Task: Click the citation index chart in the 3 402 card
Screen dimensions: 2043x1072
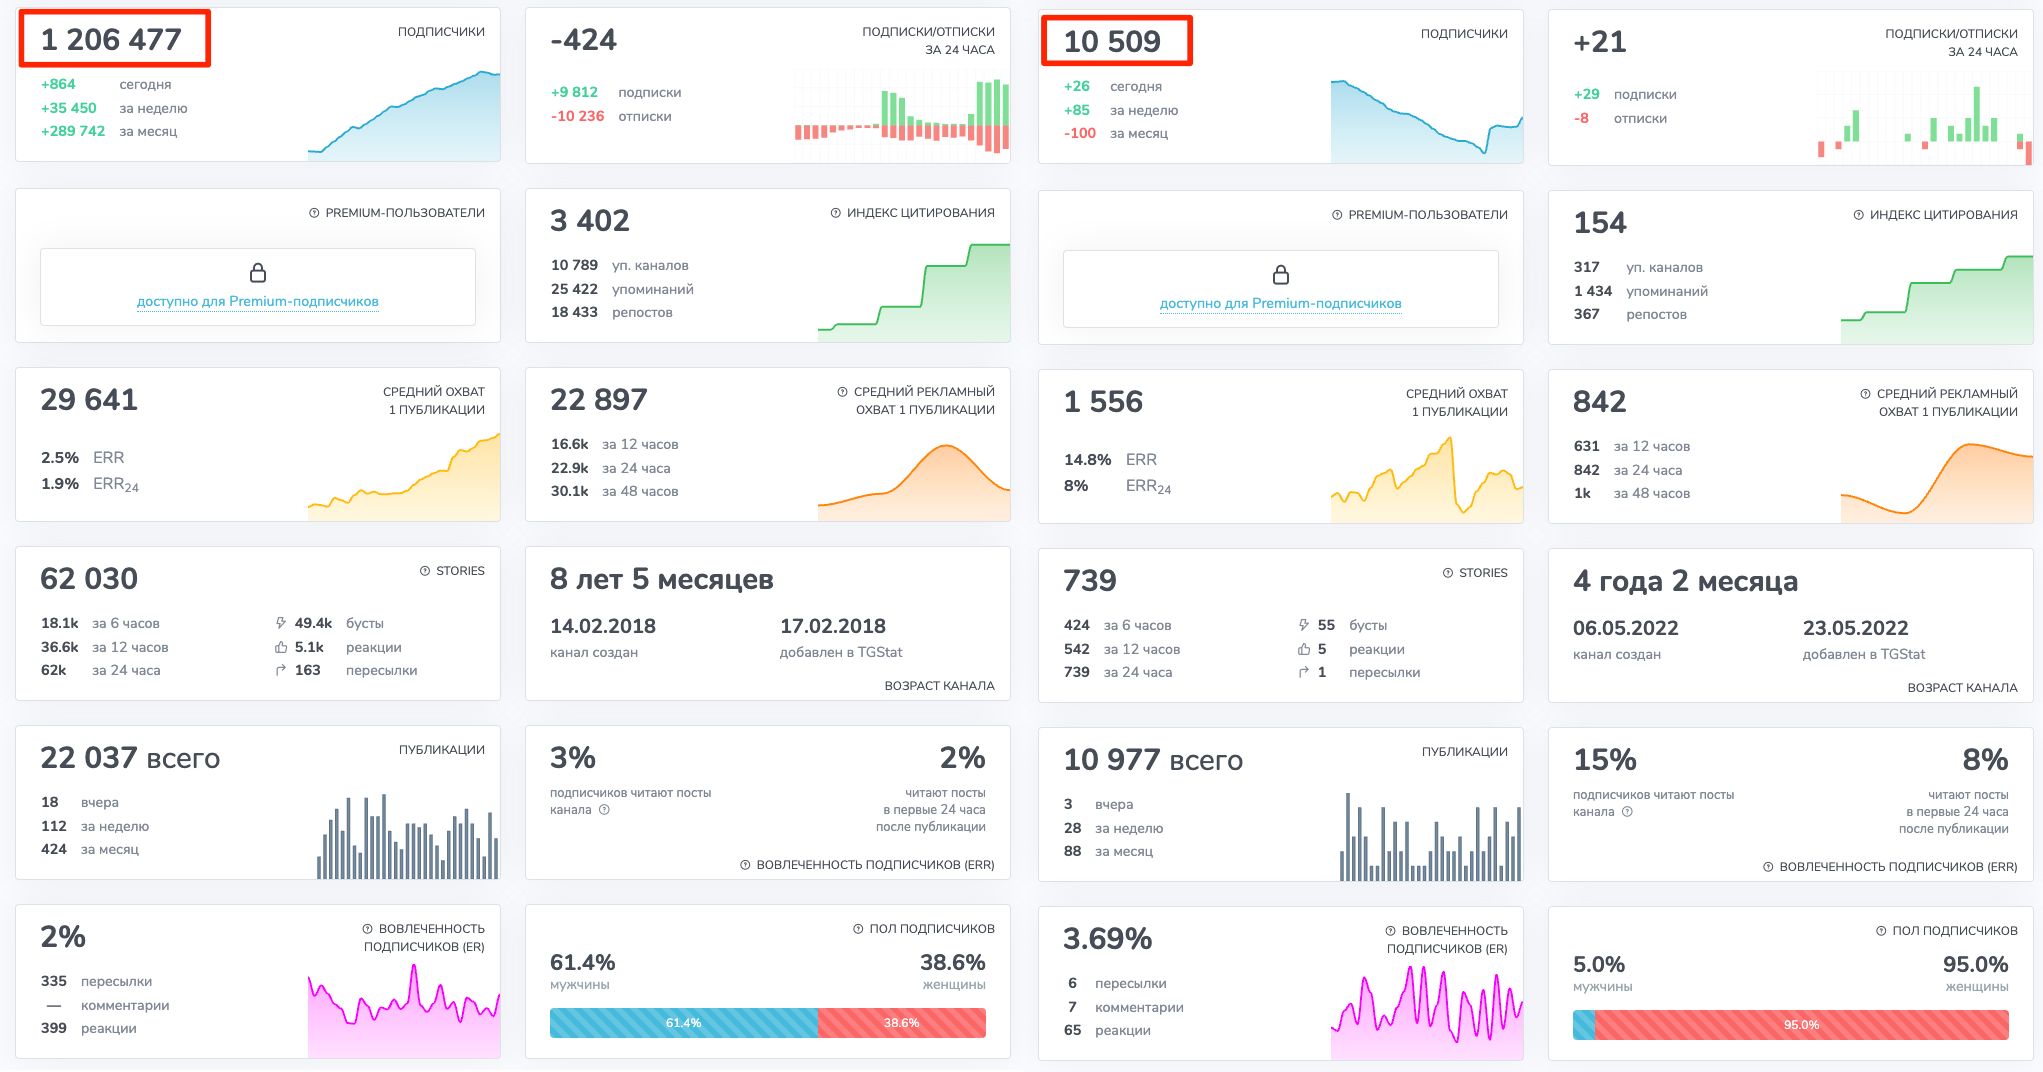Action: pos(914,292)
